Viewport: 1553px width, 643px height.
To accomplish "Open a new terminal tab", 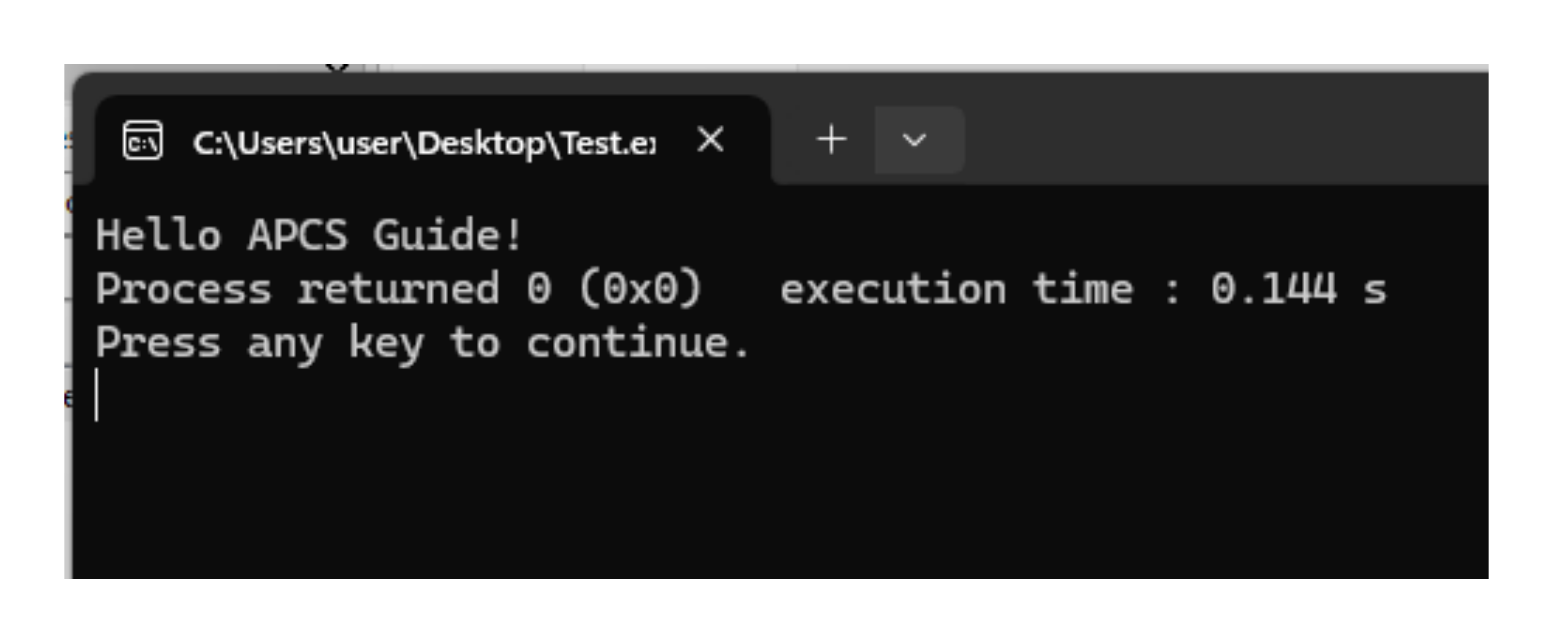I will pyautogui.click(x=831, y=140).
